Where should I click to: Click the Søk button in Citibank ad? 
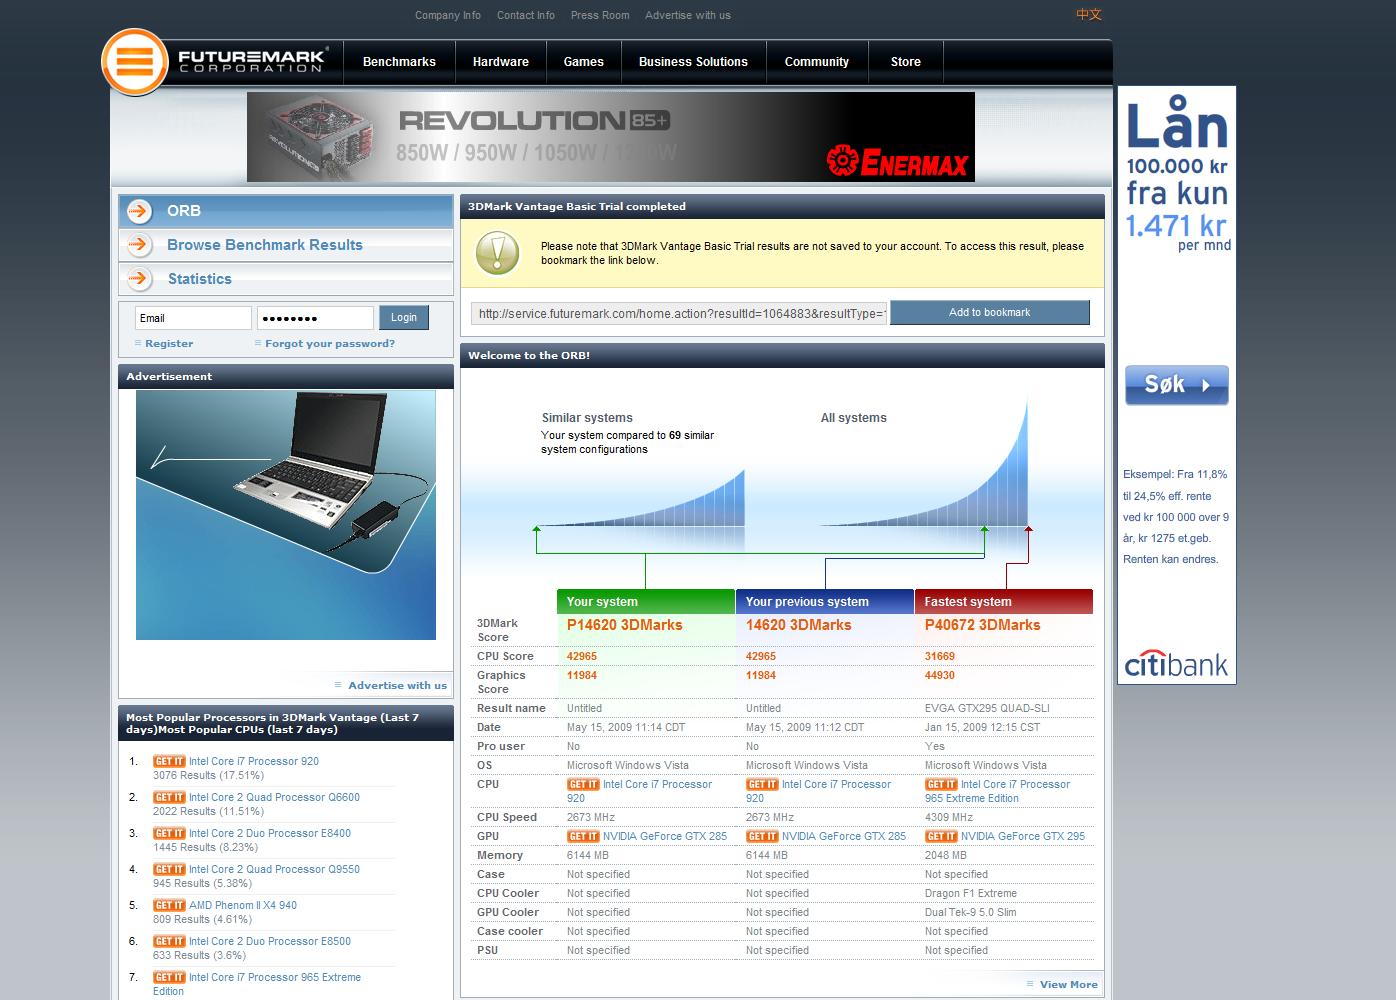coord(1177,385)
